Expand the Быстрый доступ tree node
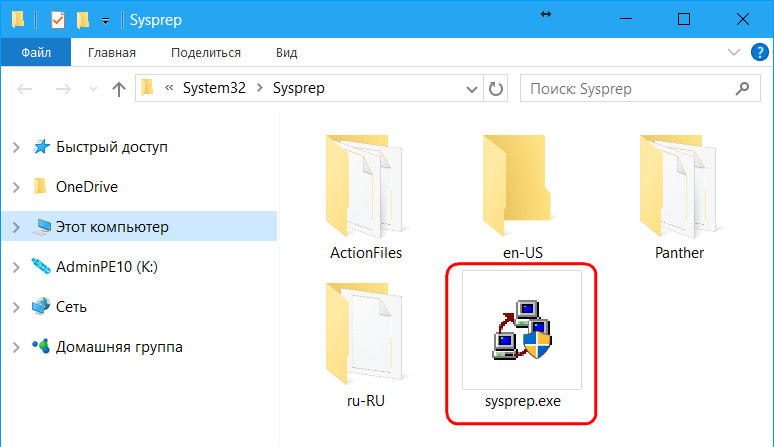Screen dimensions: 774x447 tap(16, 147)
